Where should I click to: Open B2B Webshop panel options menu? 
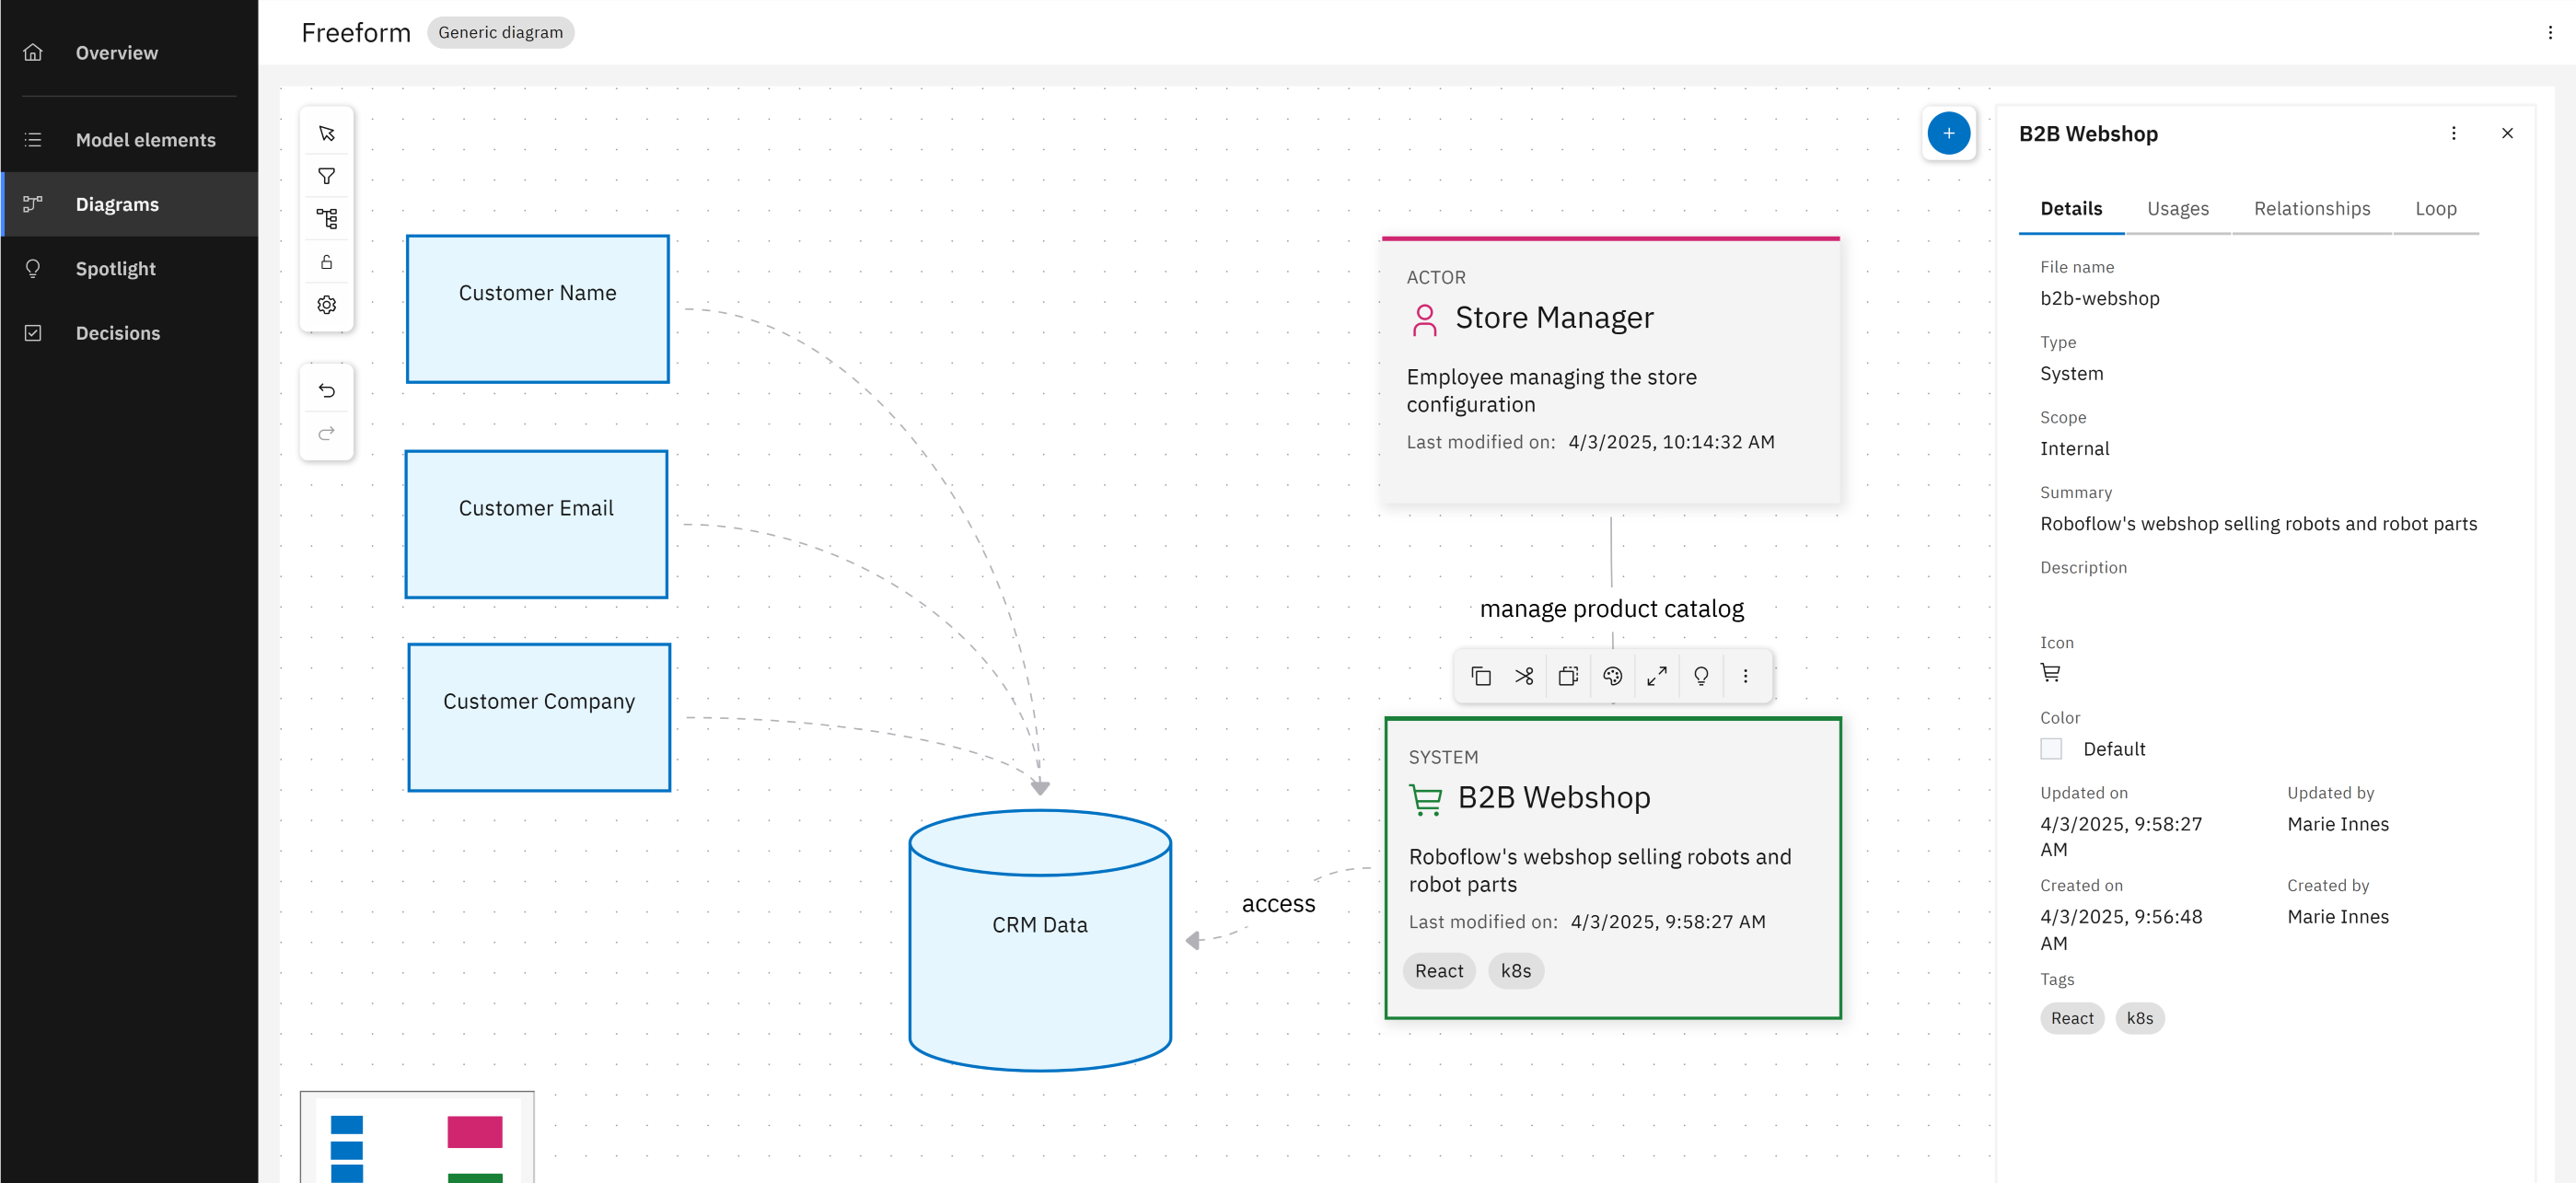(x=2453, y=133)
